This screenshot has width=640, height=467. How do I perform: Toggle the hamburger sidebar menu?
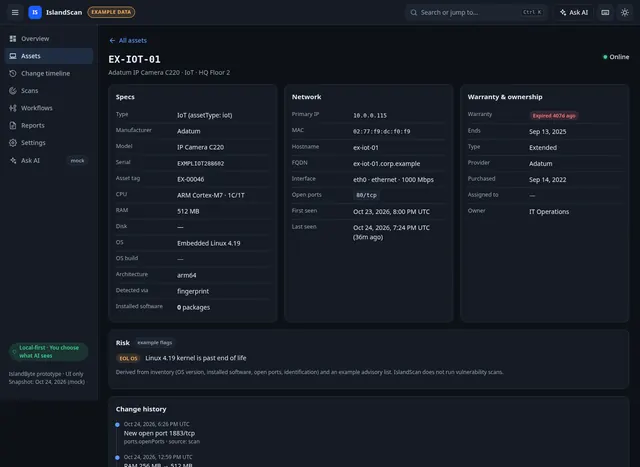[15, 12]
